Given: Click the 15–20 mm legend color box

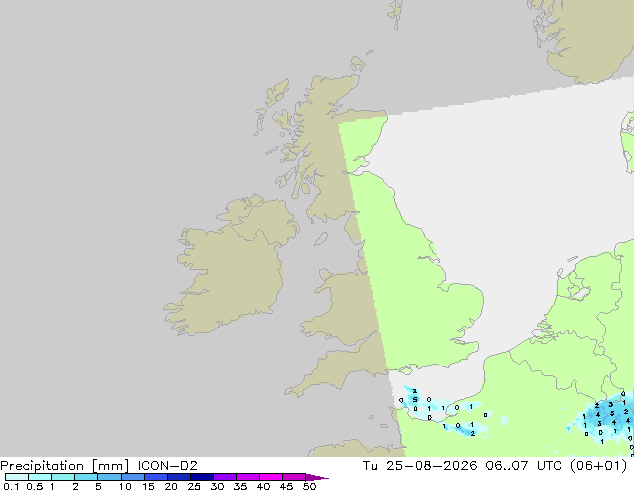Looking at the screenshot, I should (155, 477).
